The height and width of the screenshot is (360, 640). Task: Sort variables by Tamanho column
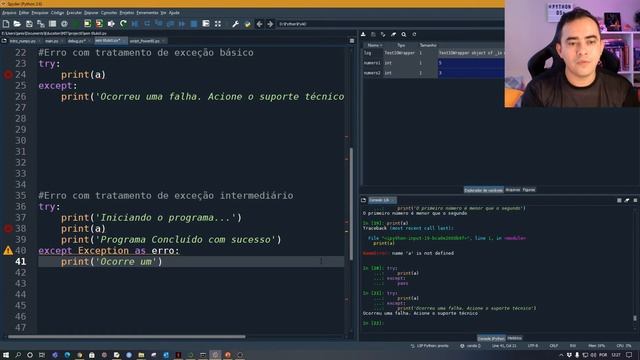click(428, 45)
